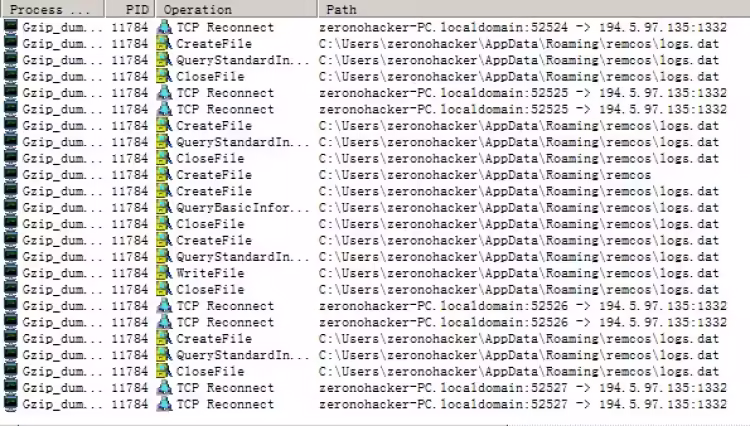Click CloseFile text directly below the WriteFile row

210,289
